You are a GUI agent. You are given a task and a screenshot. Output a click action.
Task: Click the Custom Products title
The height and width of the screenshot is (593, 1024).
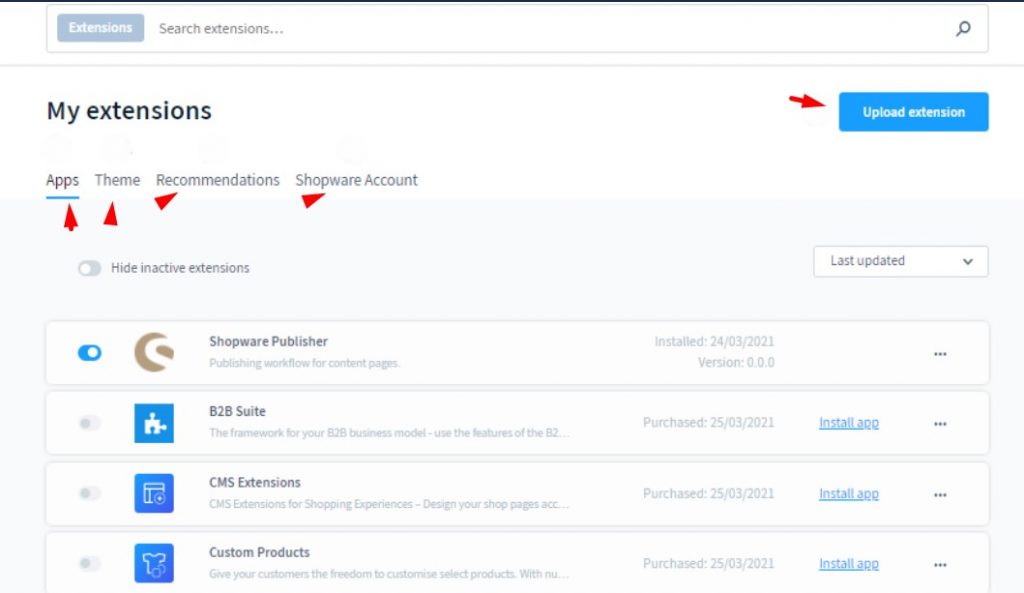coord(259,553)
